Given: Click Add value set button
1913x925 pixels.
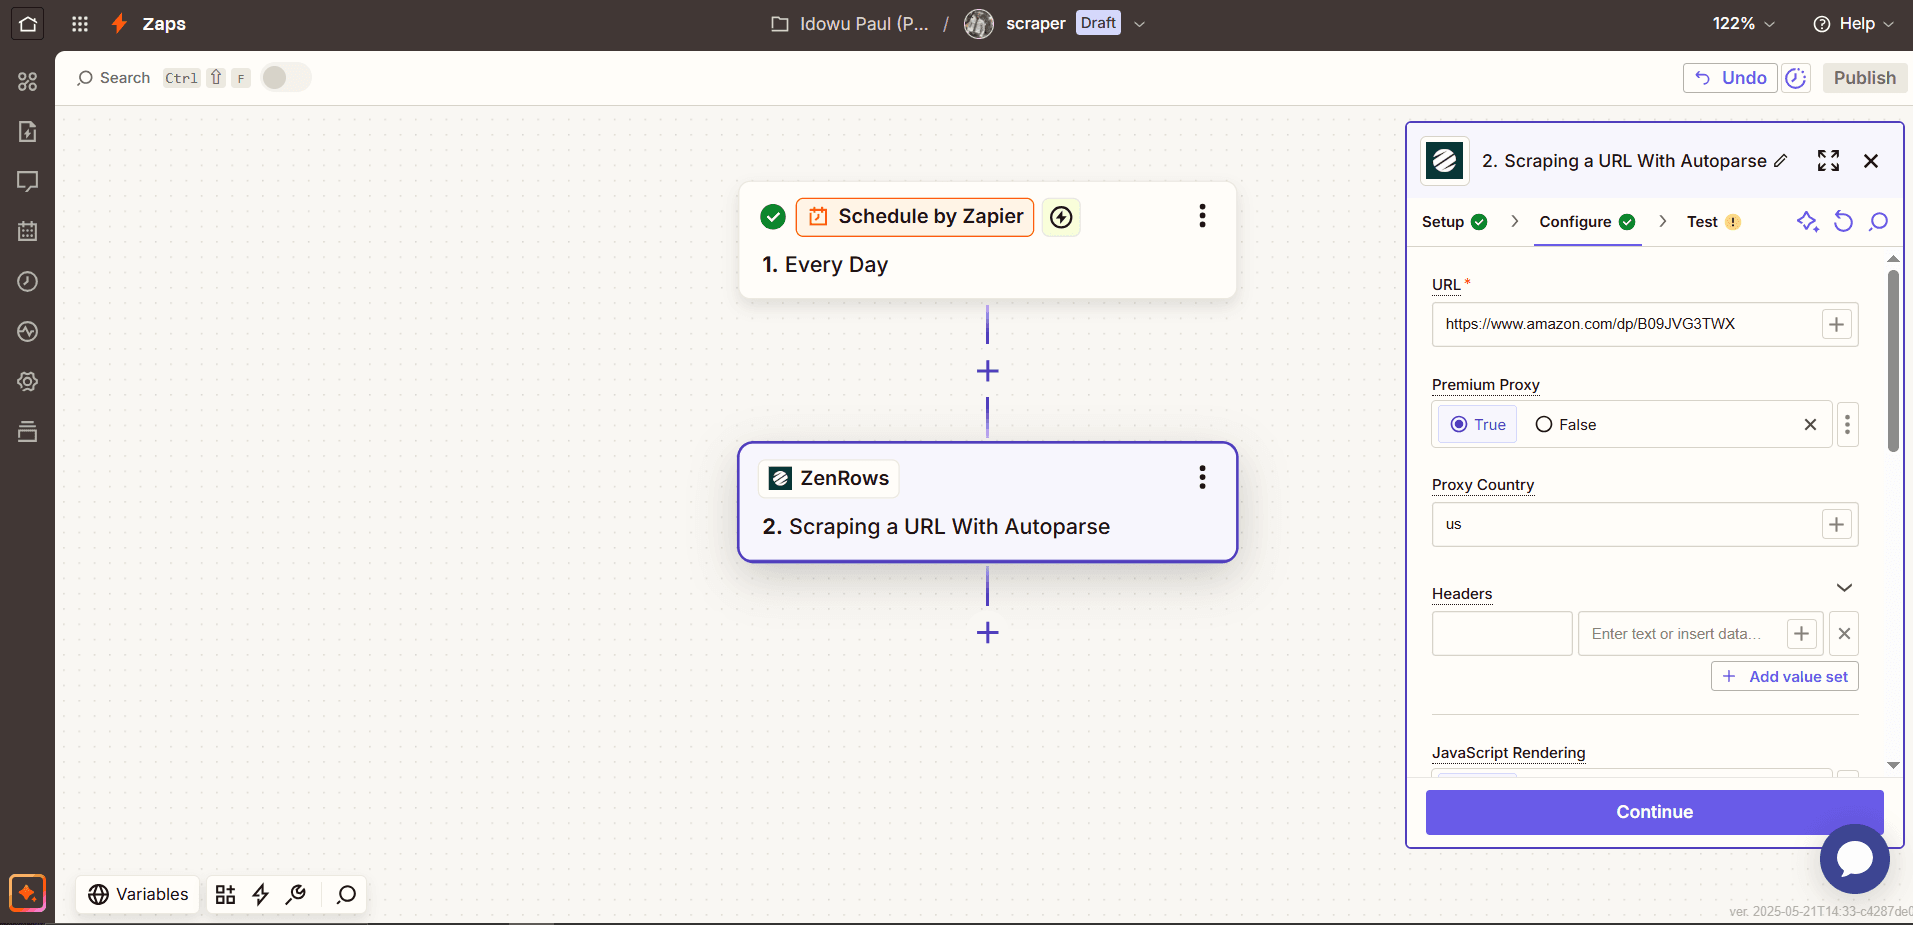Looking at the screenshot, I should point(1784,677).
